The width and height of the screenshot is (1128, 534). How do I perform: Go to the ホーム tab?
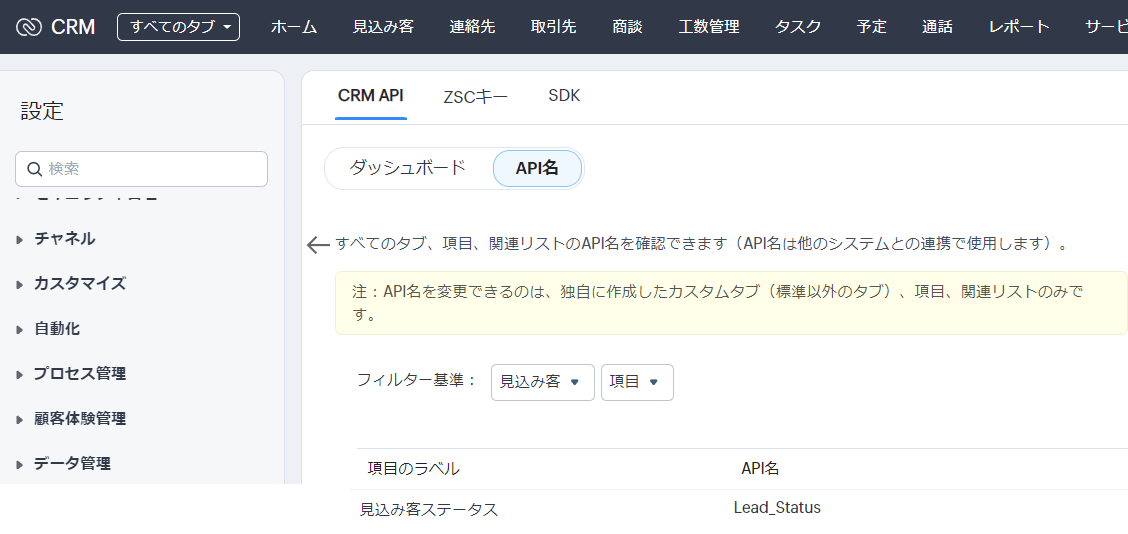pyautogui.click(x=294, y=27)
